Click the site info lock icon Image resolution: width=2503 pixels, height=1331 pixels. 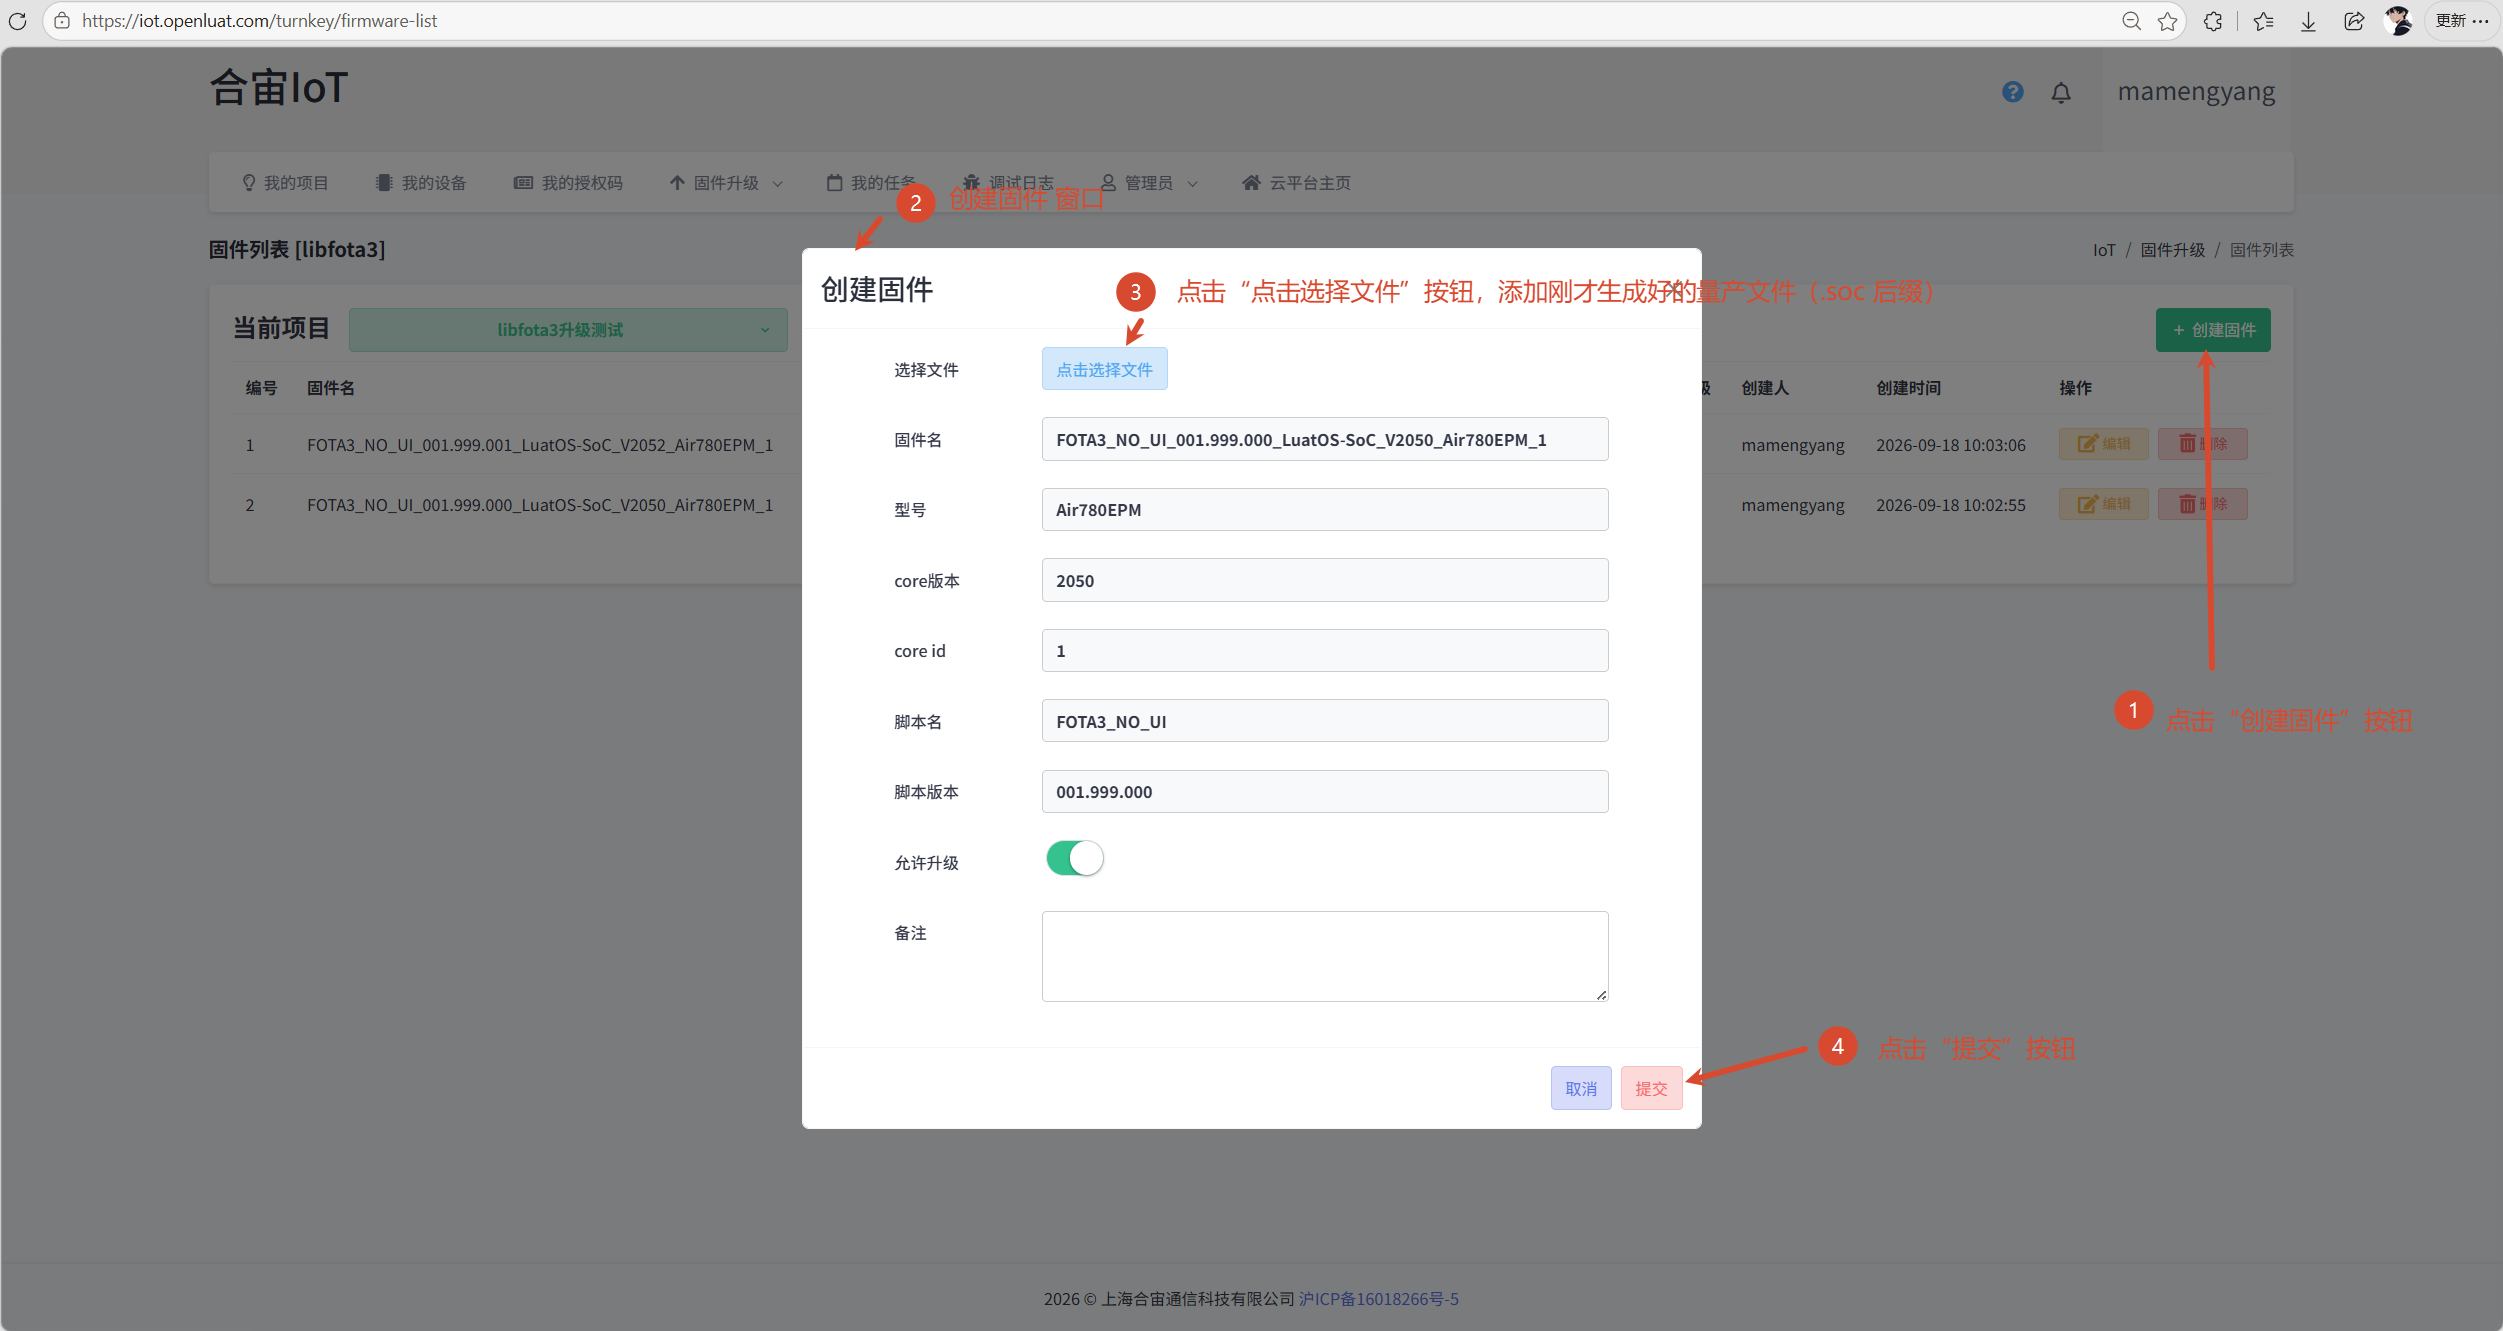62,21
